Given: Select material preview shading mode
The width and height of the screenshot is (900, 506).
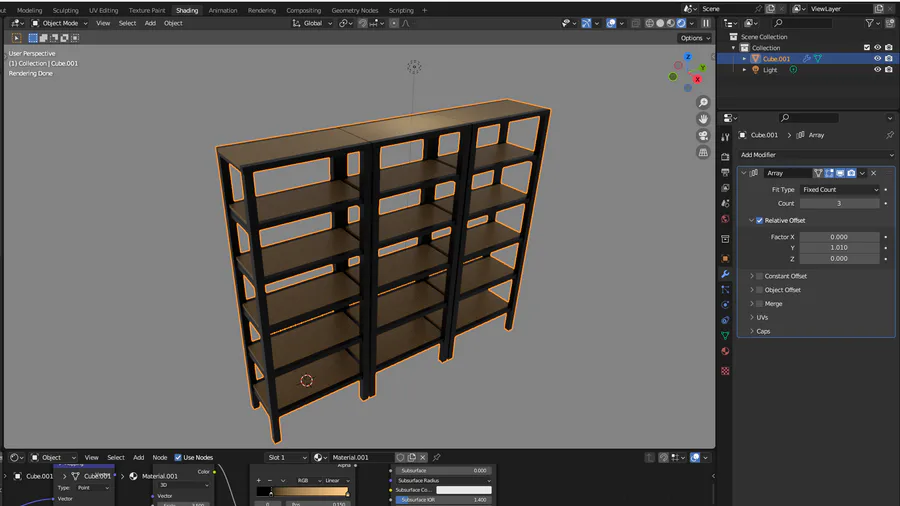Looking at the screenshot, I should (670, 24).
